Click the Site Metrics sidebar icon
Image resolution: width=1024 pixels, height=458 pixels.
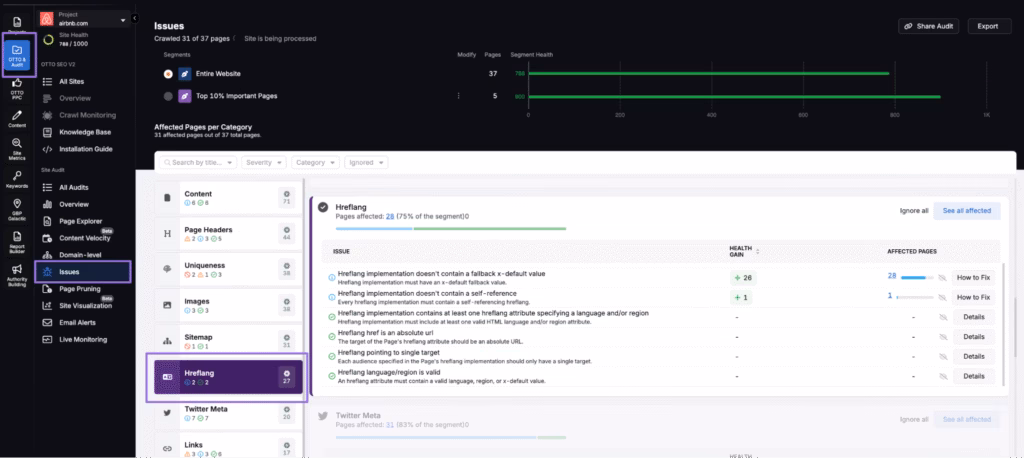pyautogui.click(x=17, y=149)
